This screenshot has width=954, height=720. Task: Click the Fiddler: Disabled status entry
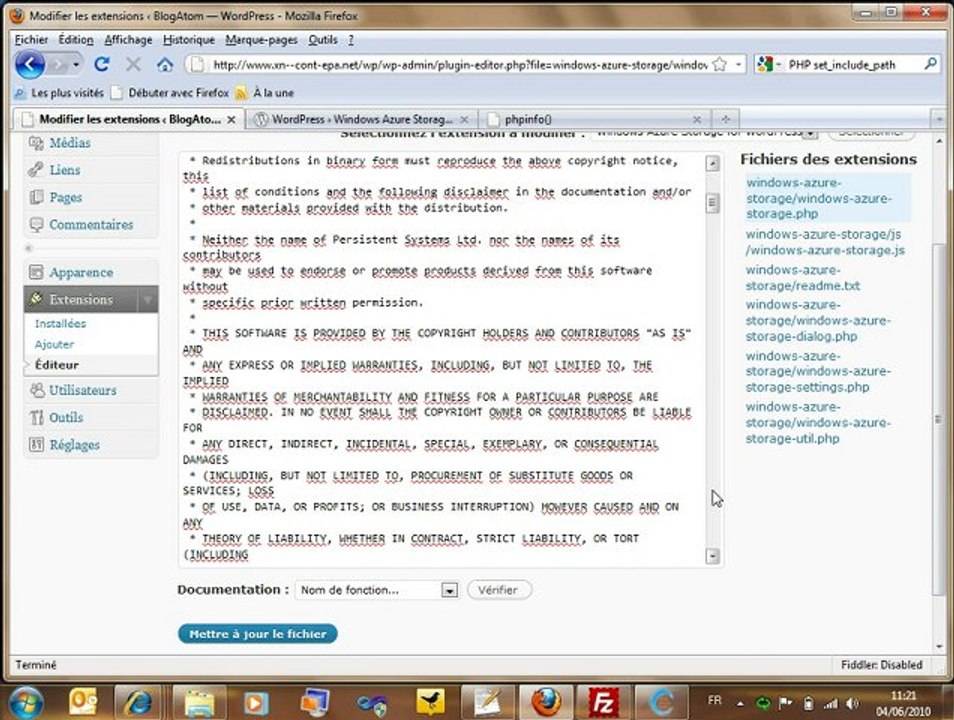click(882, 665)
